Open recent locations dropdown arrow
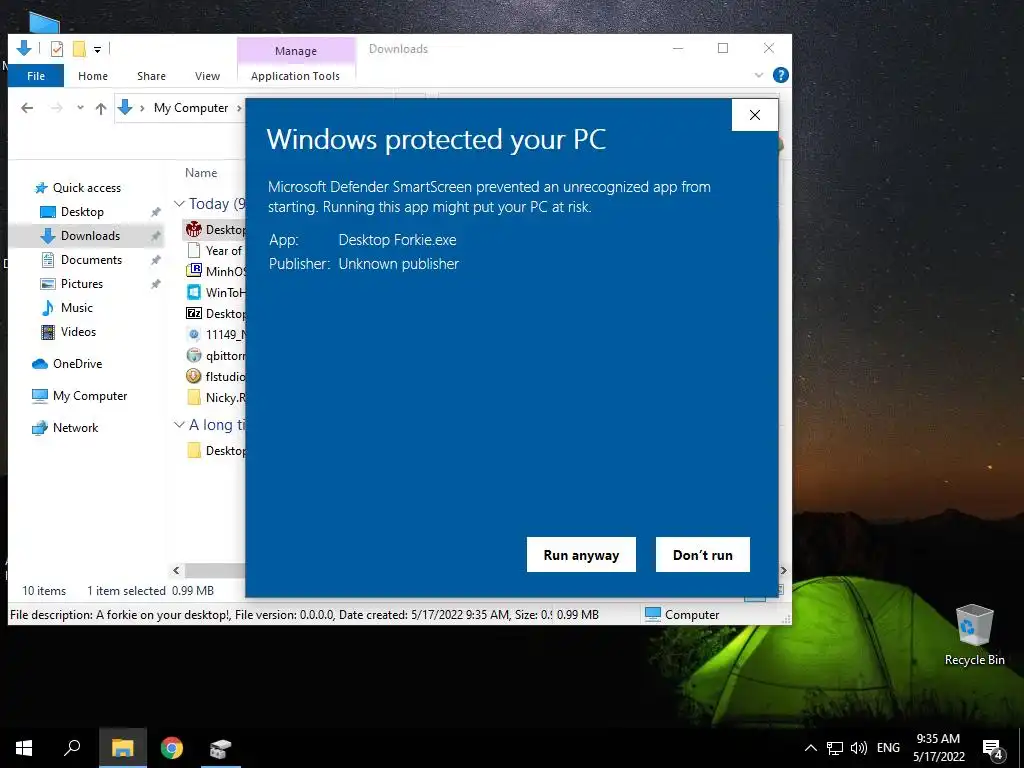1024x768 pixels. 80,108
